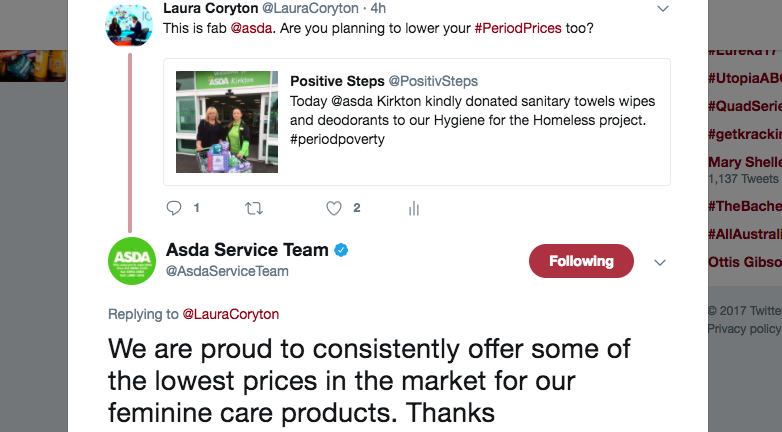Click the retweet arrows icon
782x432 pixels.
pyautogui.click(x=254, y=208)
